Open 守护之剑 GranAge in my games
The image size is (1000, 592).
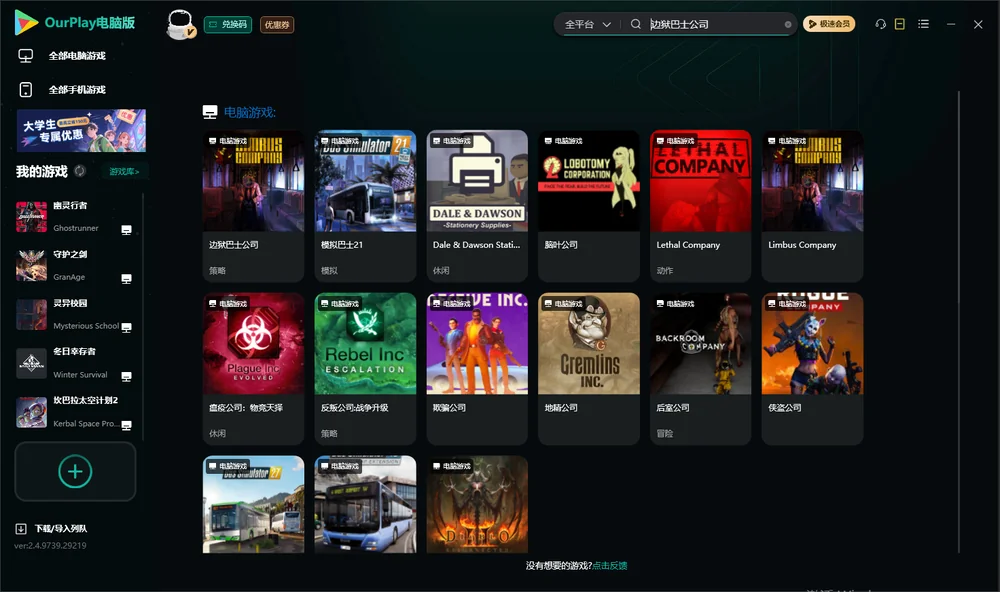(73, 265)
